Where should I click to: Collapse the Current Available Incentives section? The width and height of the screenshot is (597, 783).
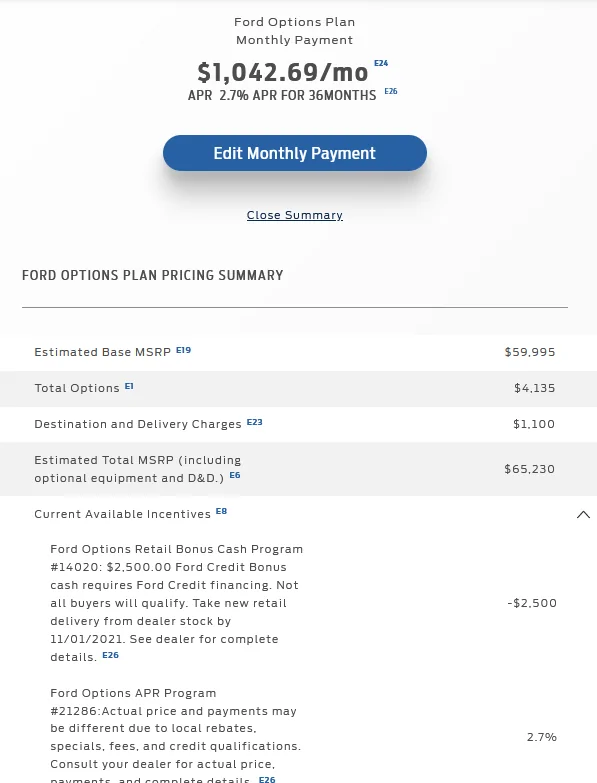[x=583, y=514]
